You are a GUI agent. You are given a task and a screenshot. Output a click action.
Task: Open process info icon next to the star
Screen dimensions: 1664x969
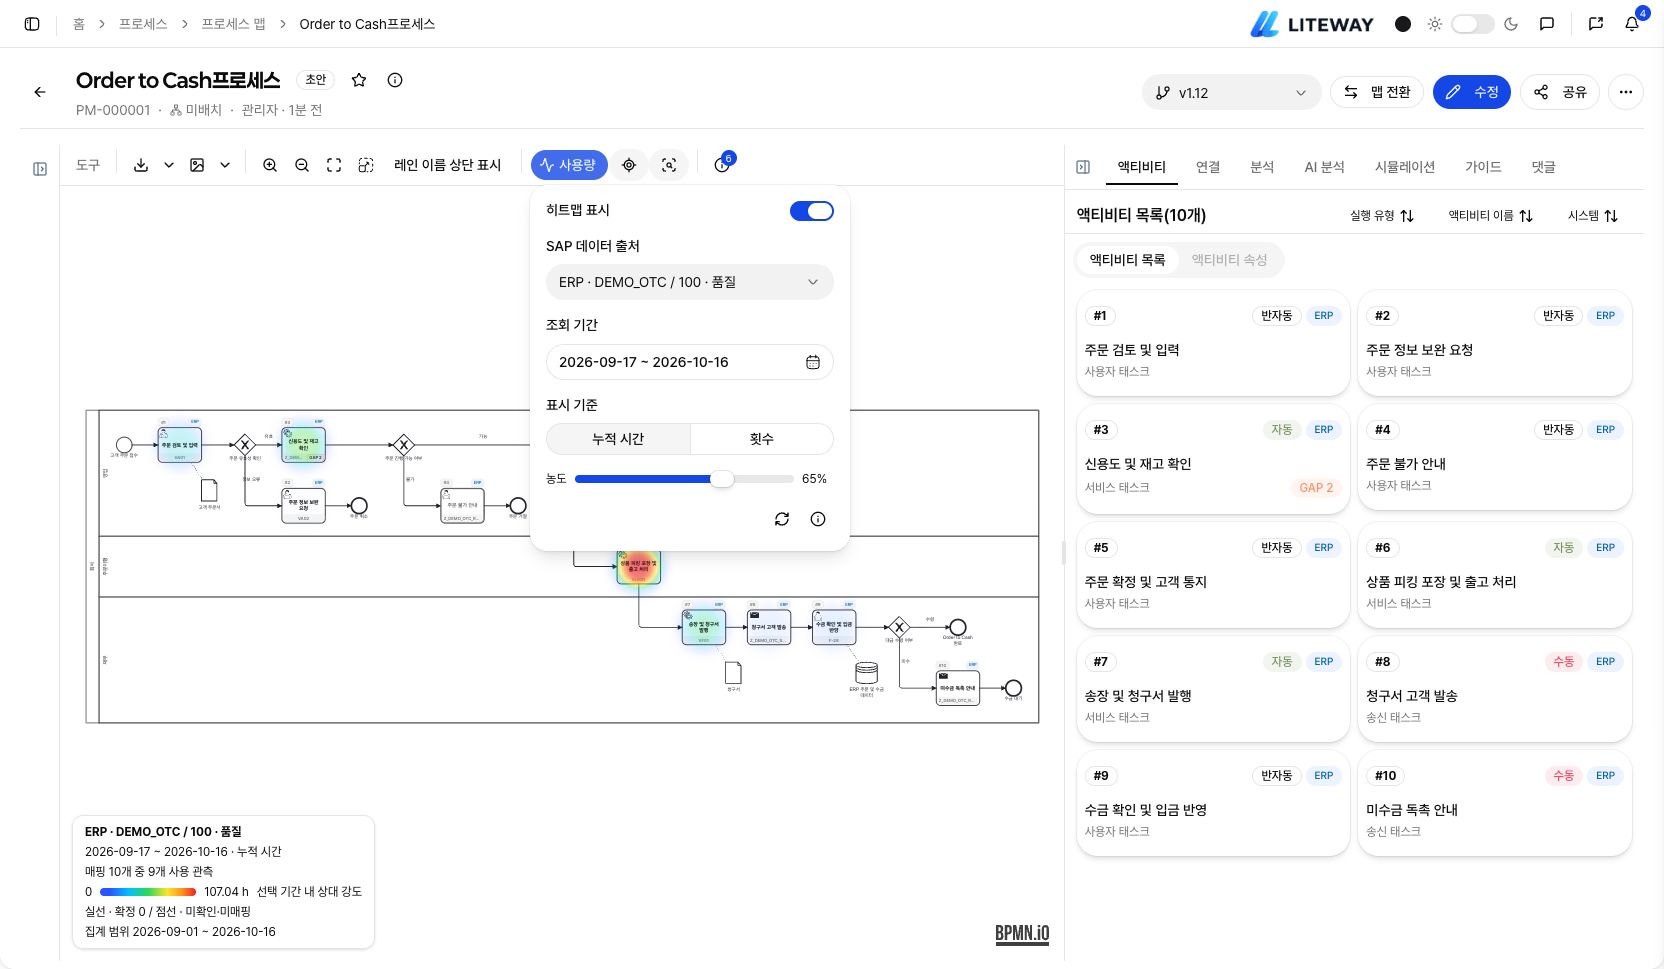click(x=395, y=80)
